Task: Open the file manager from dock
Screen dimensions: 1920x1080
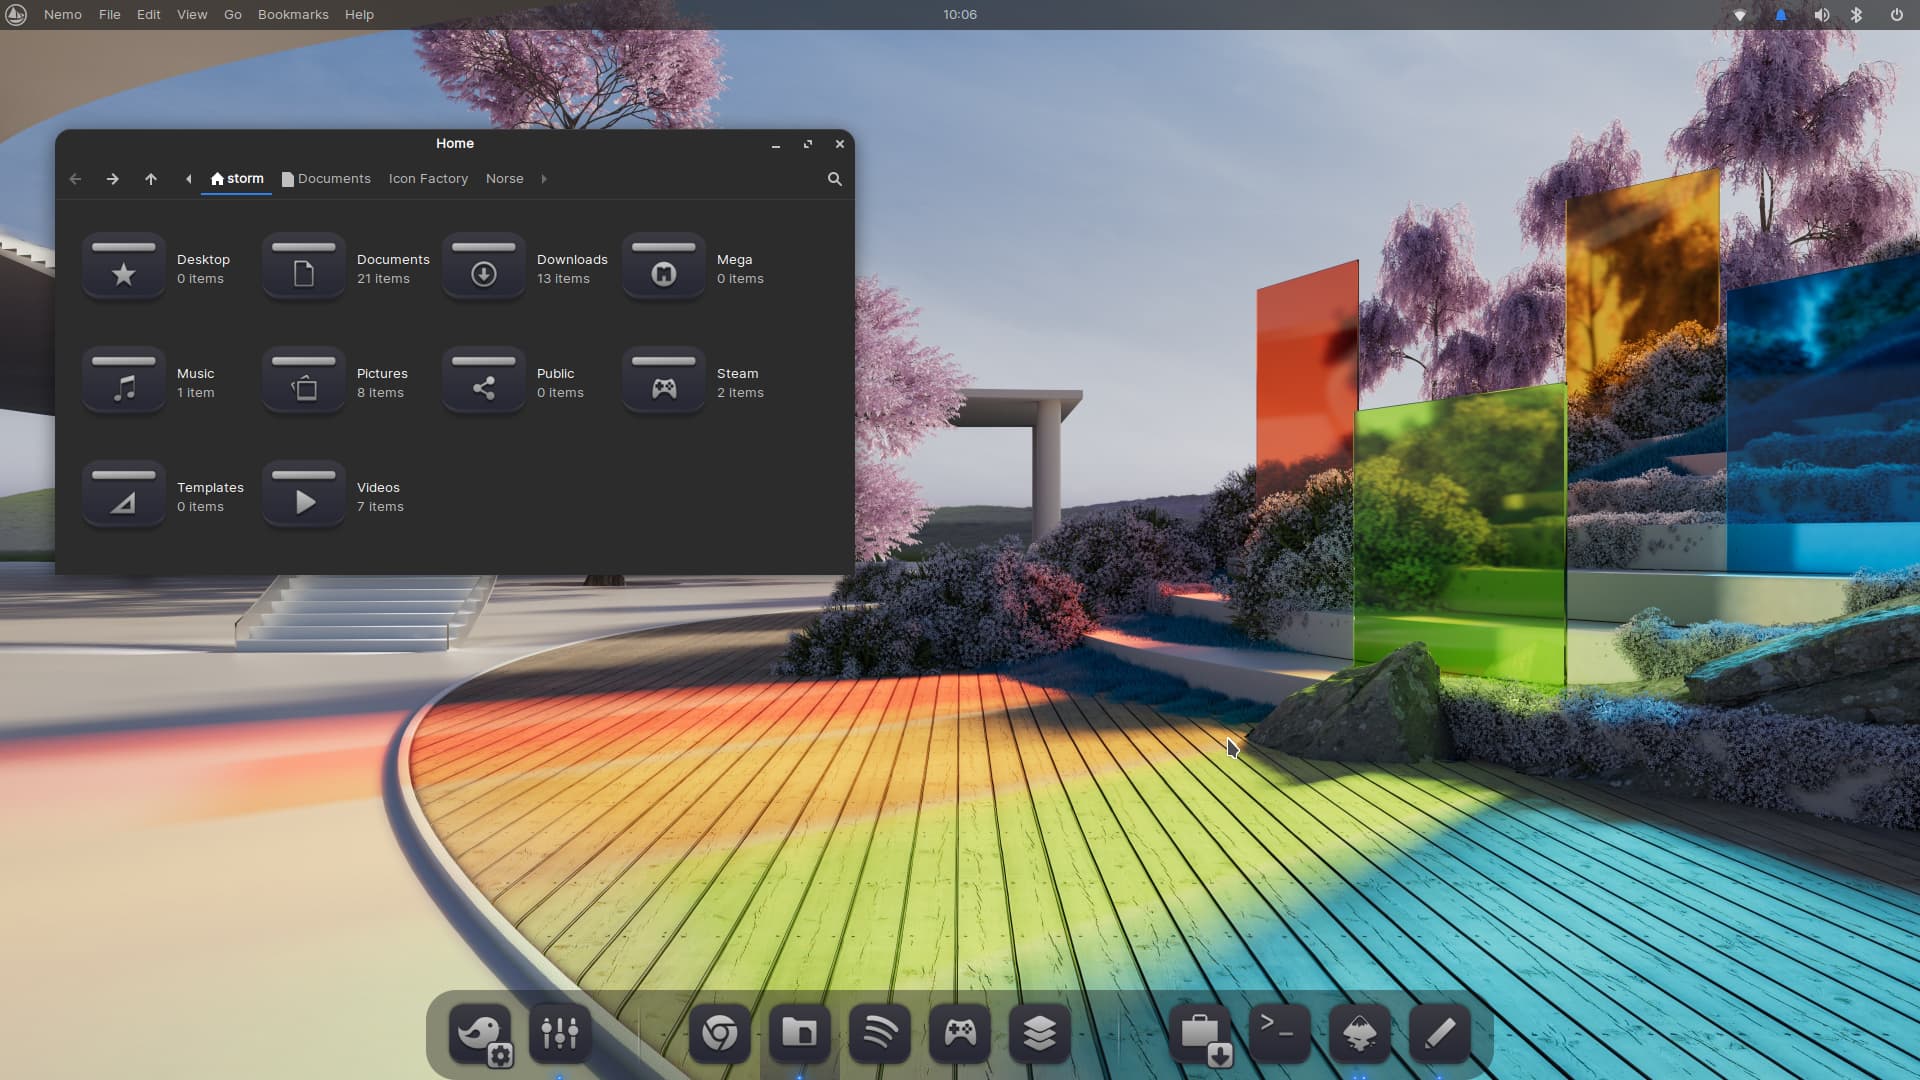Action: [800, 1033]
